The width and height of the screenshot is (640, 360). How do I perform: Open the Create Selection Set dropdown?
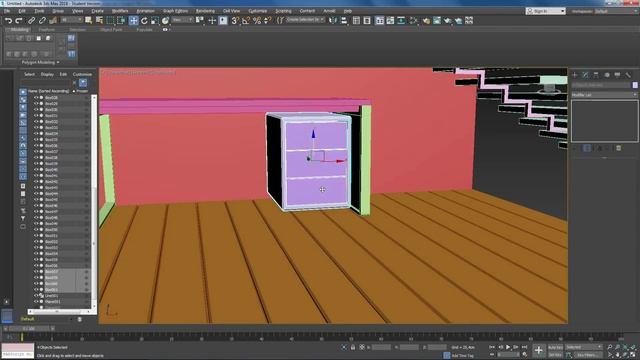305,20
